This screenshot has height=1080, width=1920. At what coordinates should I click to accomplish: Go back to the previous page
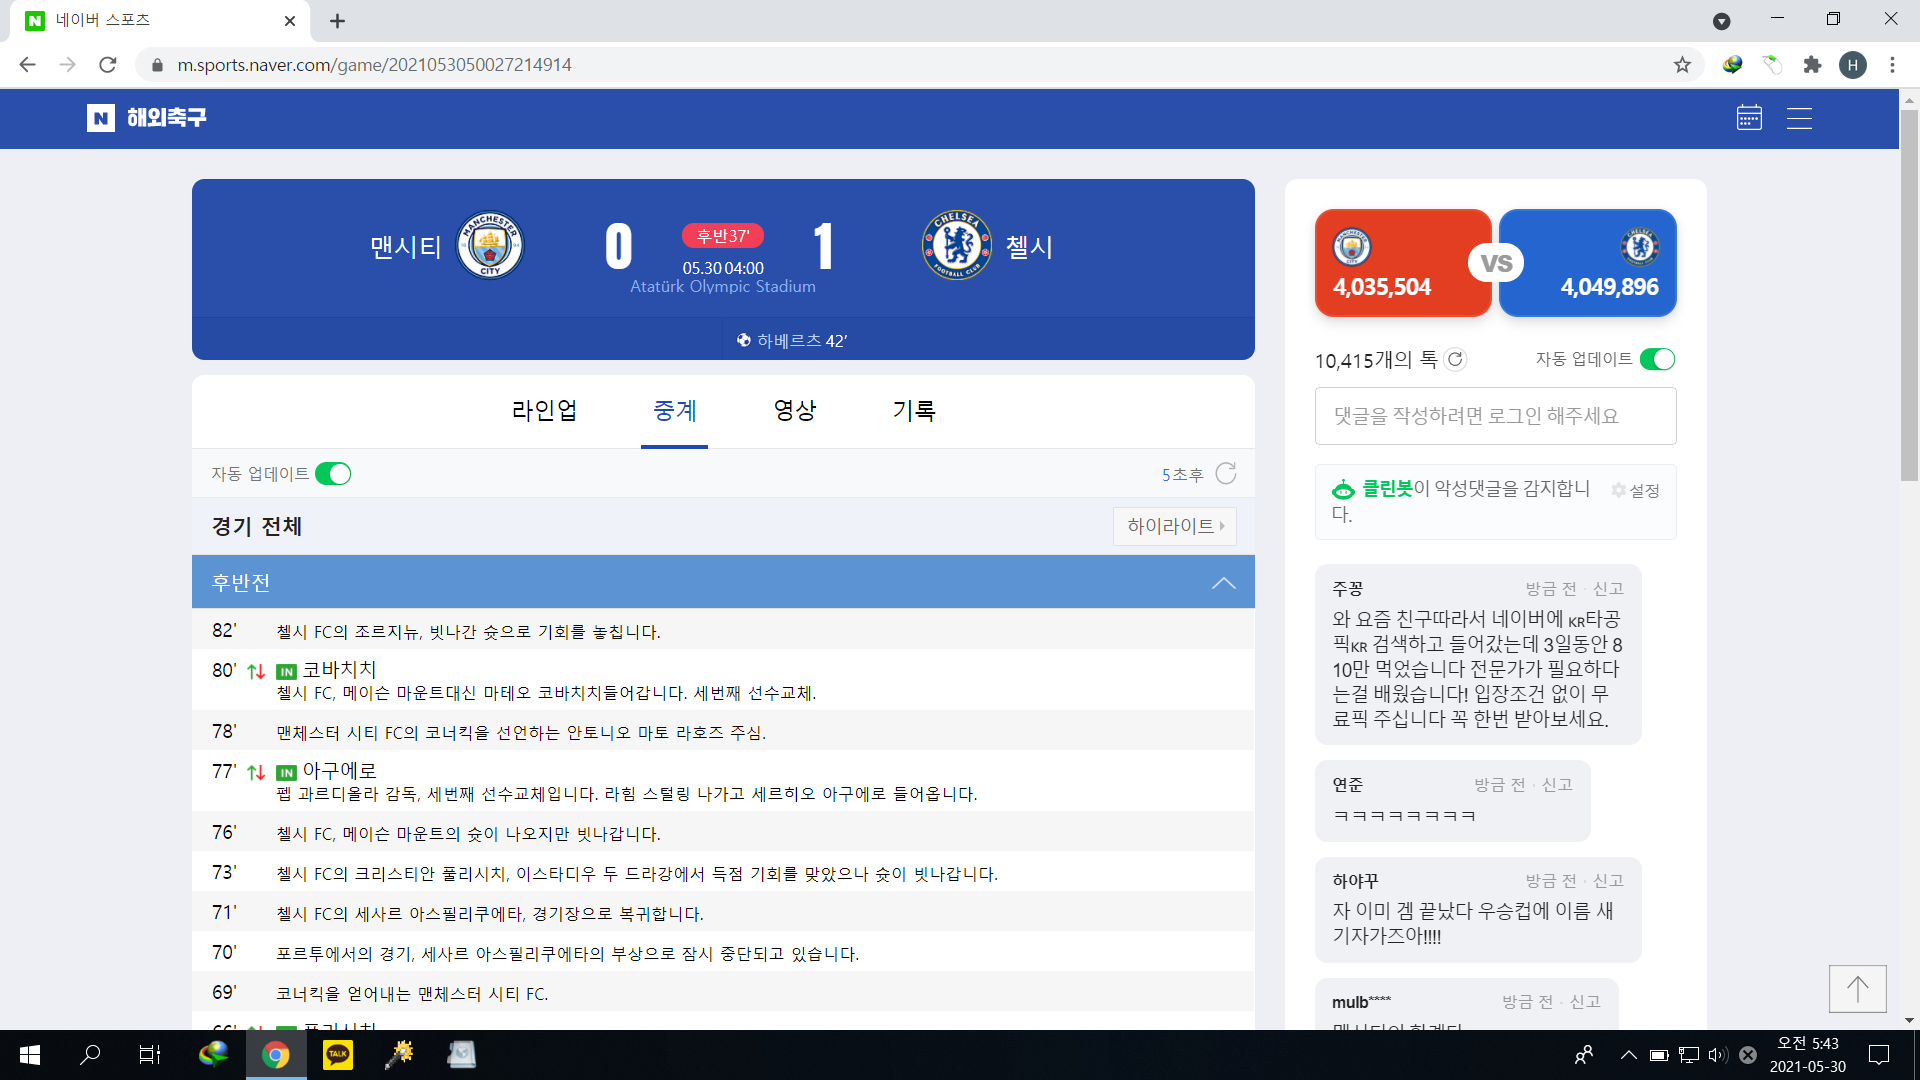[27, 65]
